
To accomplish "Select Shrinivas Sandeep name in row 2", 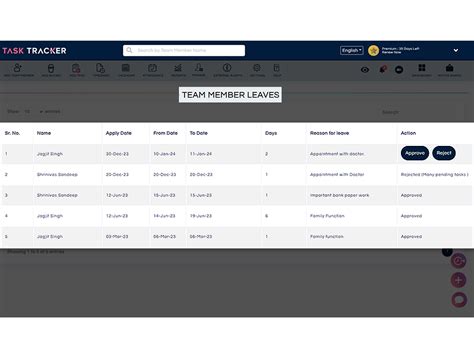I will pyautogui.click(x=57, y=175).
